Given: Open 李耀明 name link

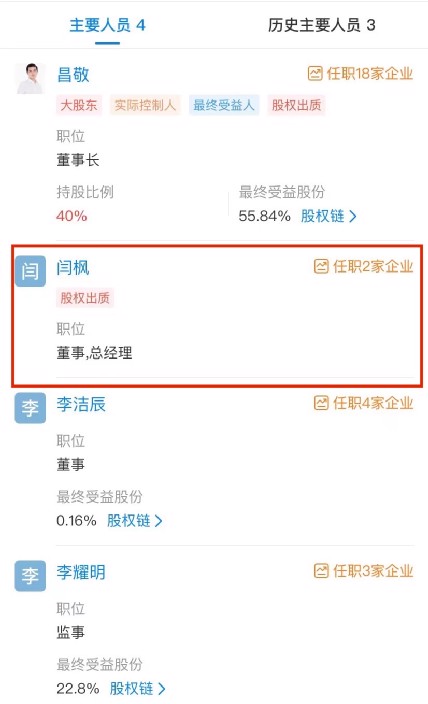Looking at the screenshot, I should (81, 572).
